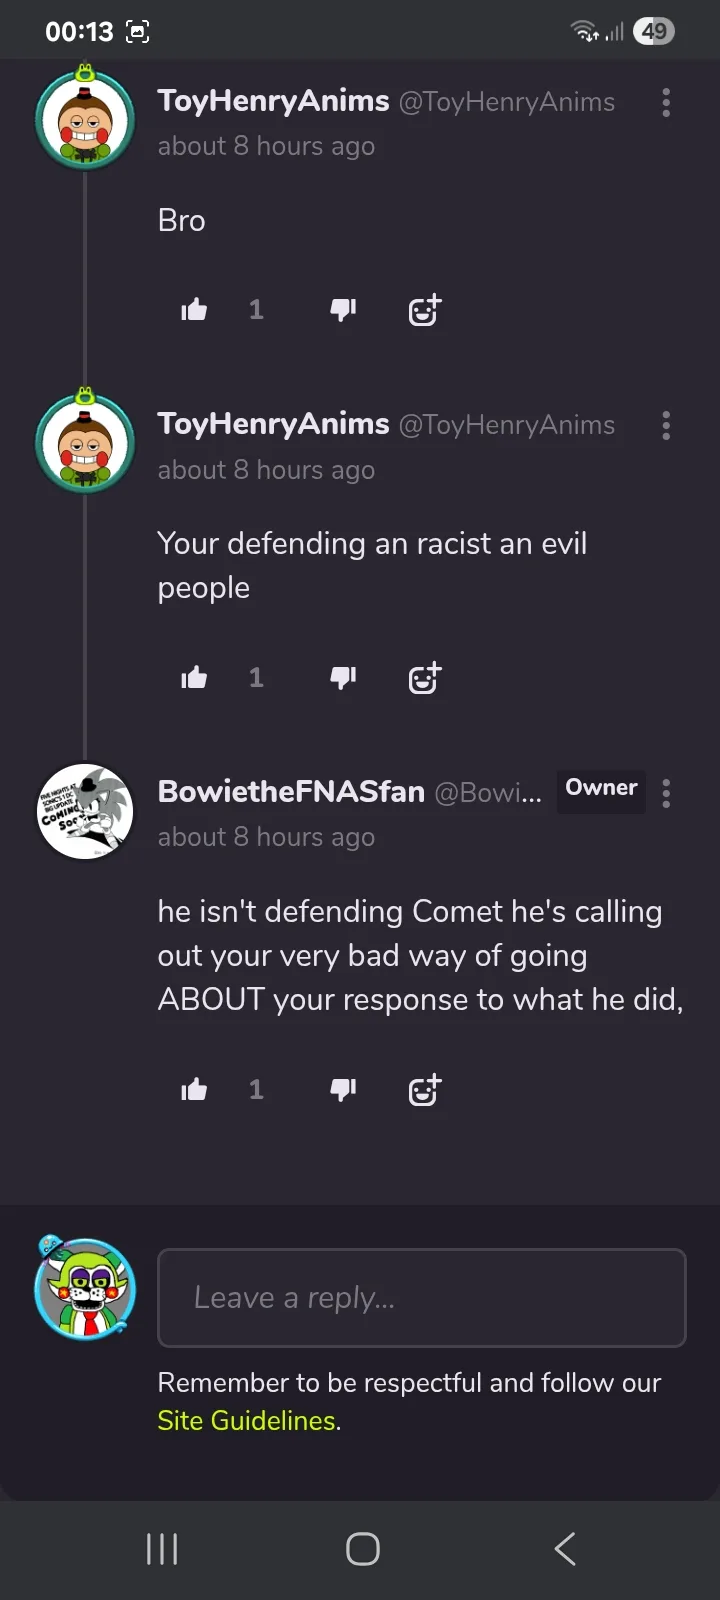720x1600 pixels.
Task: Like BowietheFNASfan's comment
Action: 194,1089
